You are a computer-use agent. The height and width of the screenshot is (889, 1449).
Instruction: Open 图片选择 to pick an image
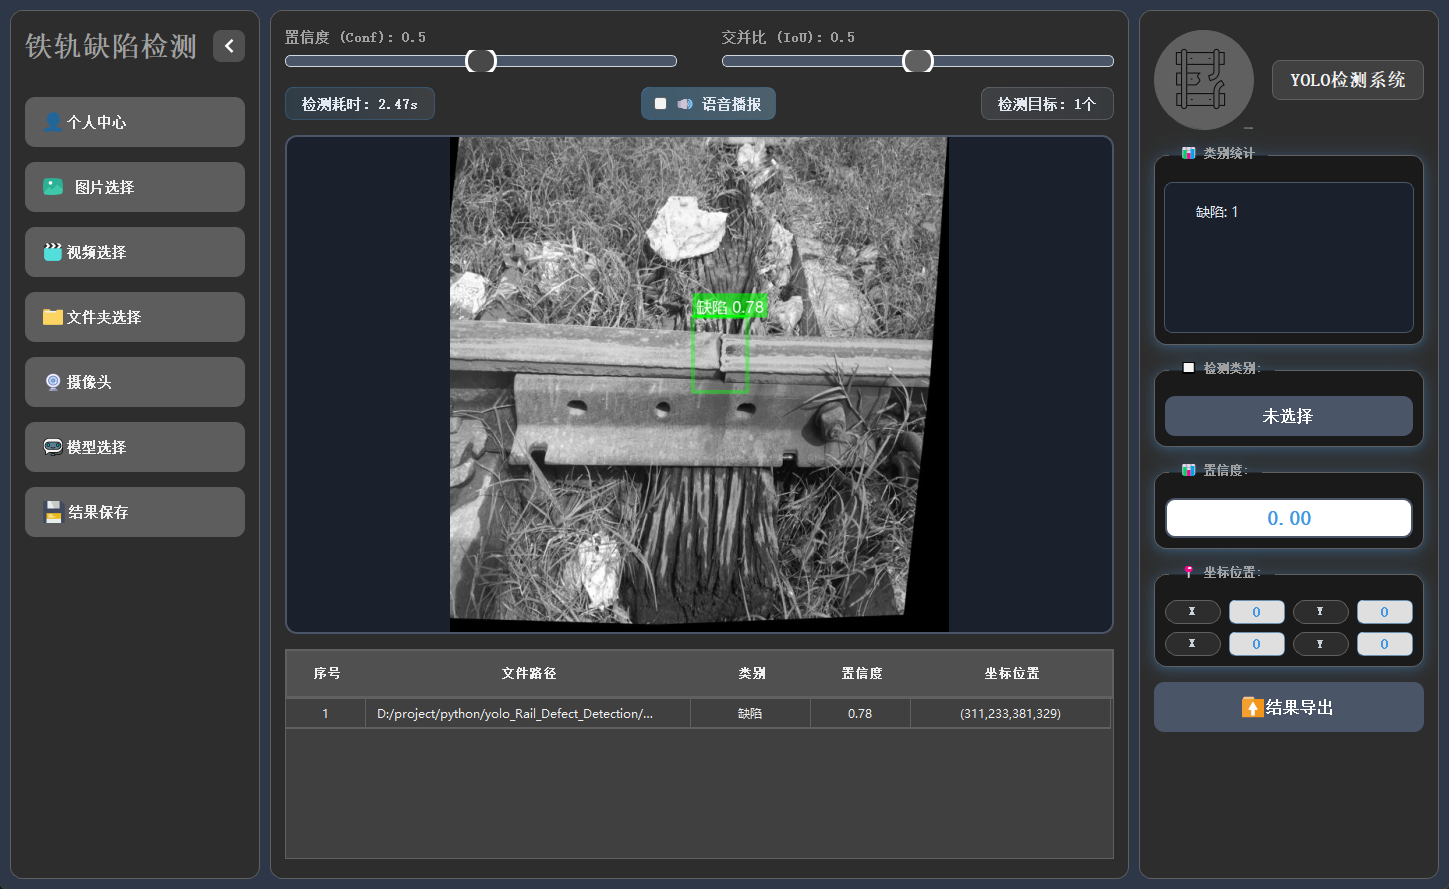(135, 187)
